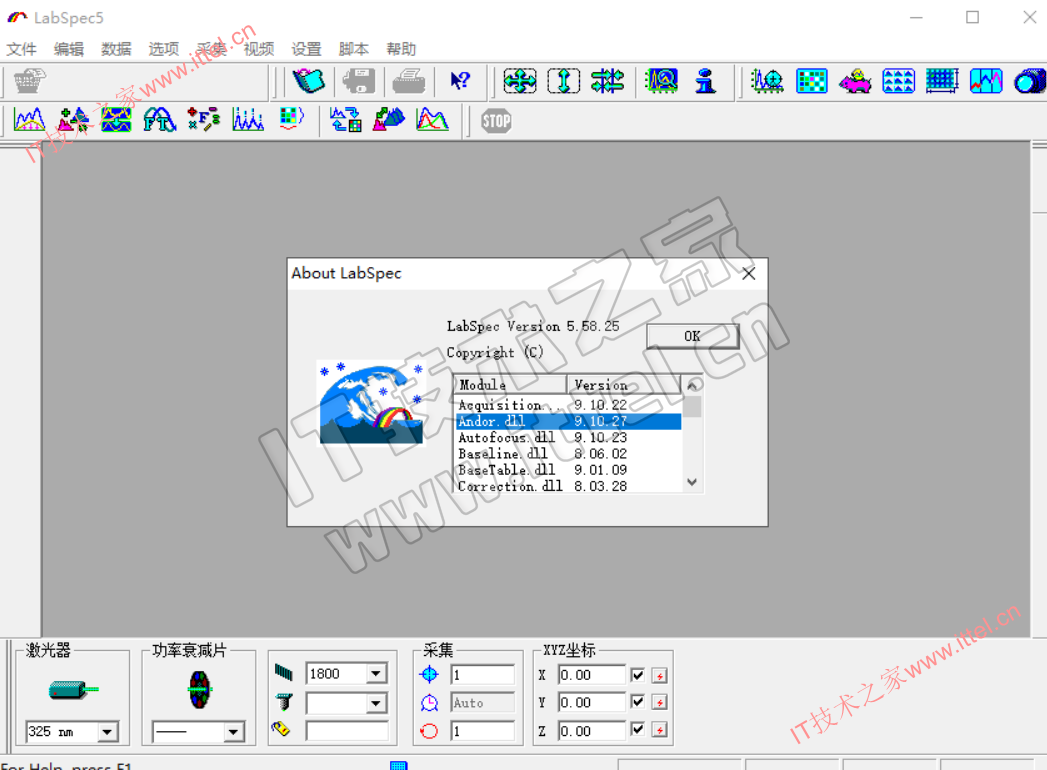
Task: Click the vertical rescale arrows icon
Action: pos(563,81)
